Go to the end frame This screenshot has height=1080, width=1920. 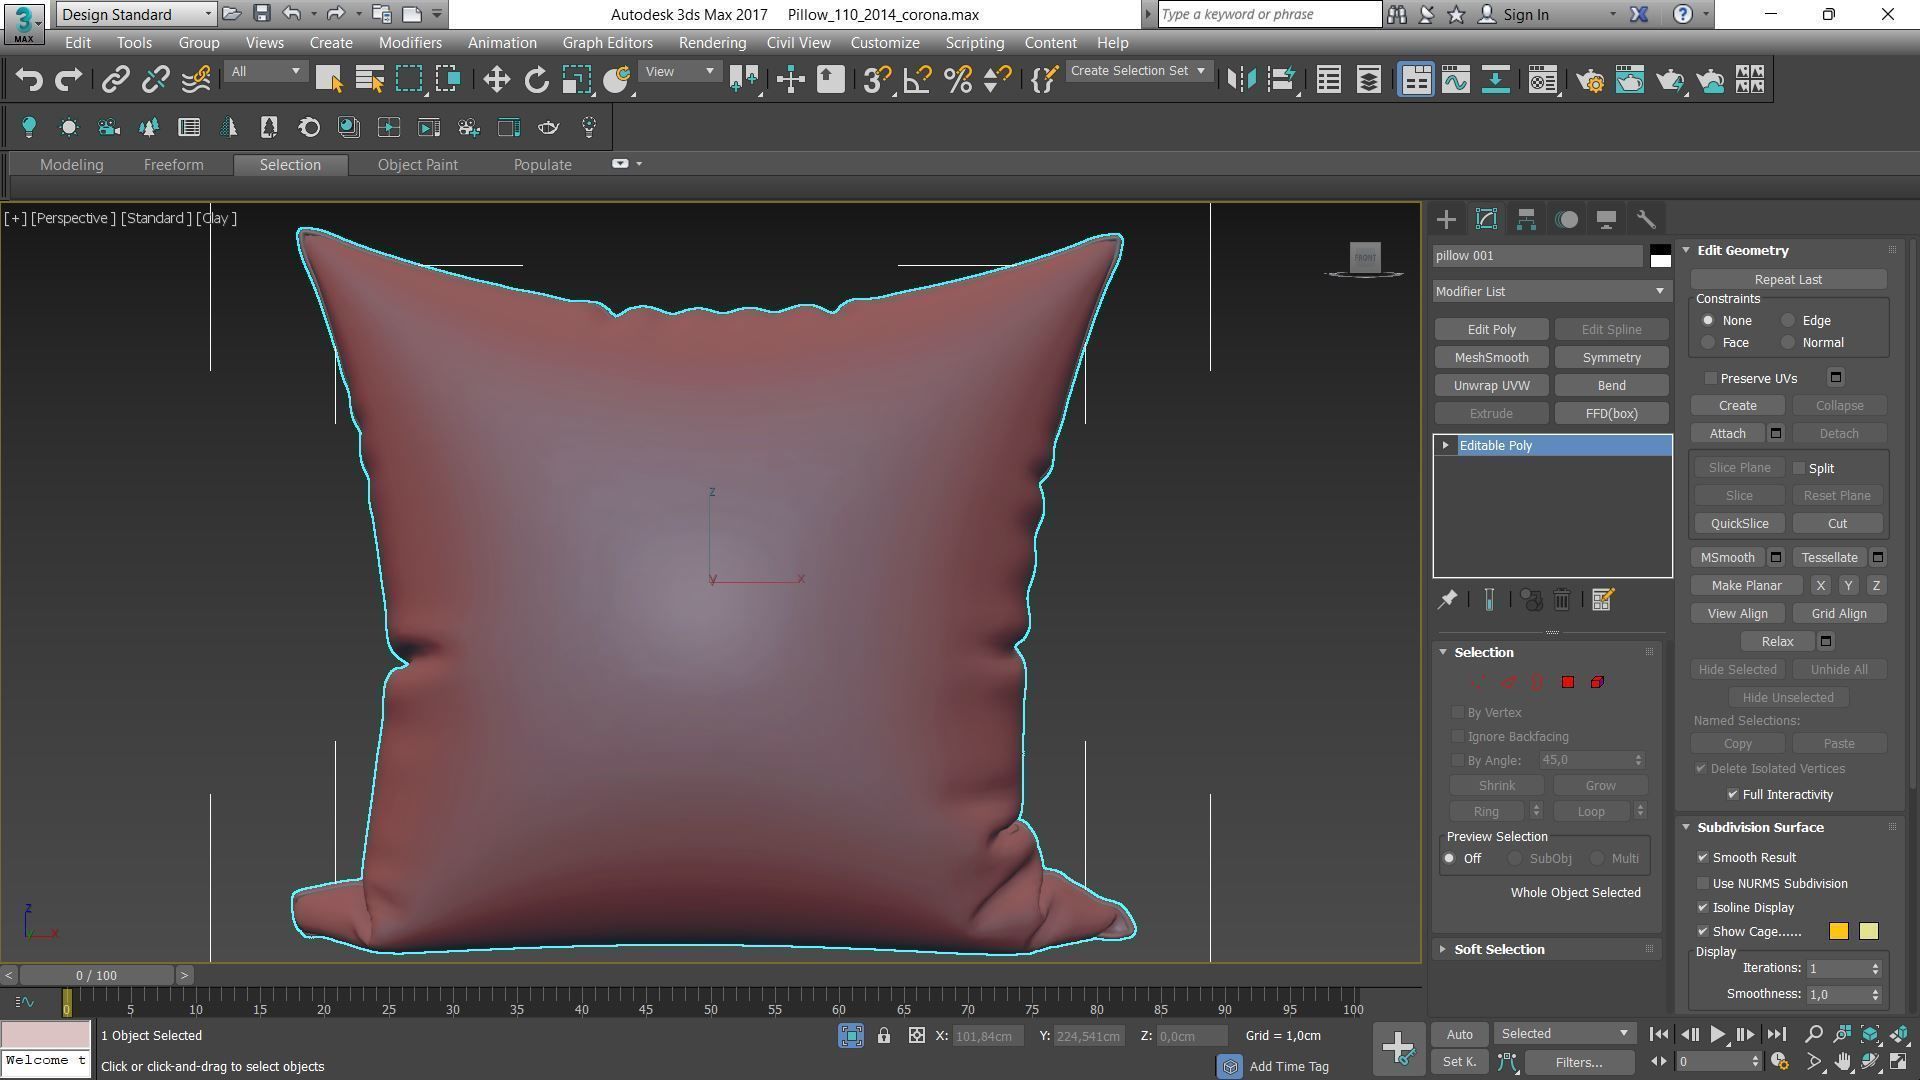pyautogui.click(x=1776, y=1035)
